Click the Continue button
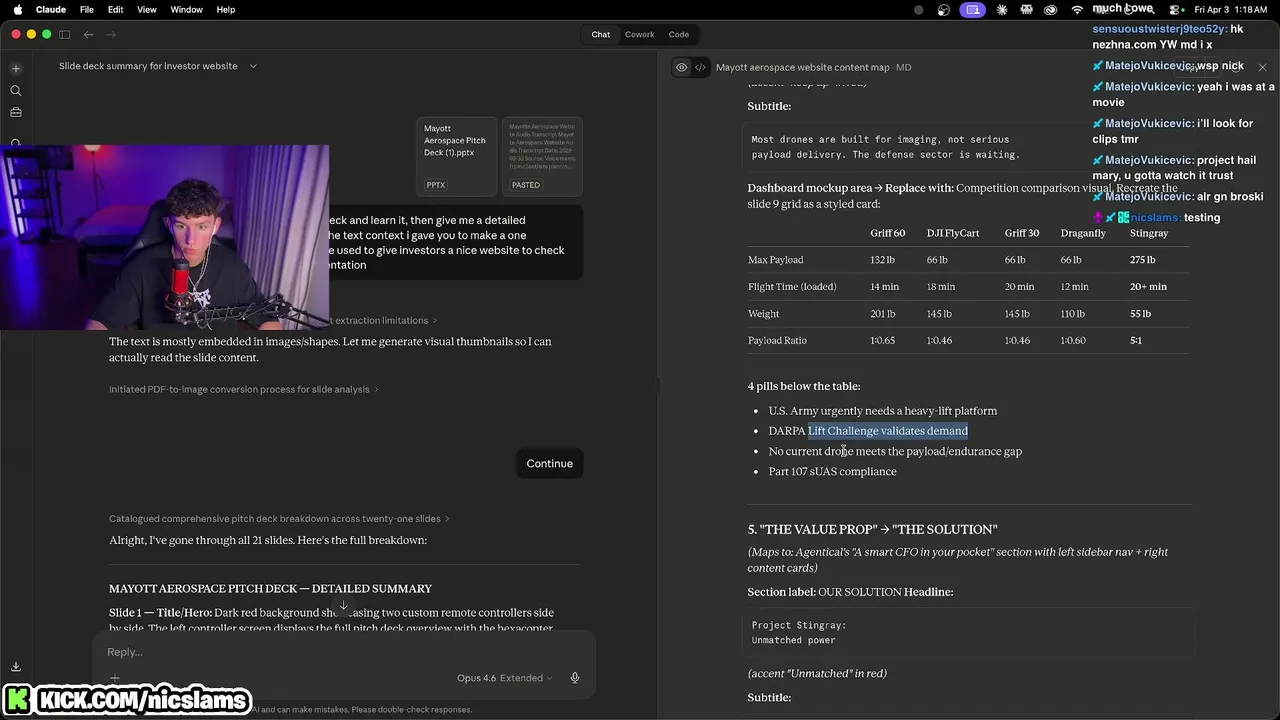 pos(550,464)
